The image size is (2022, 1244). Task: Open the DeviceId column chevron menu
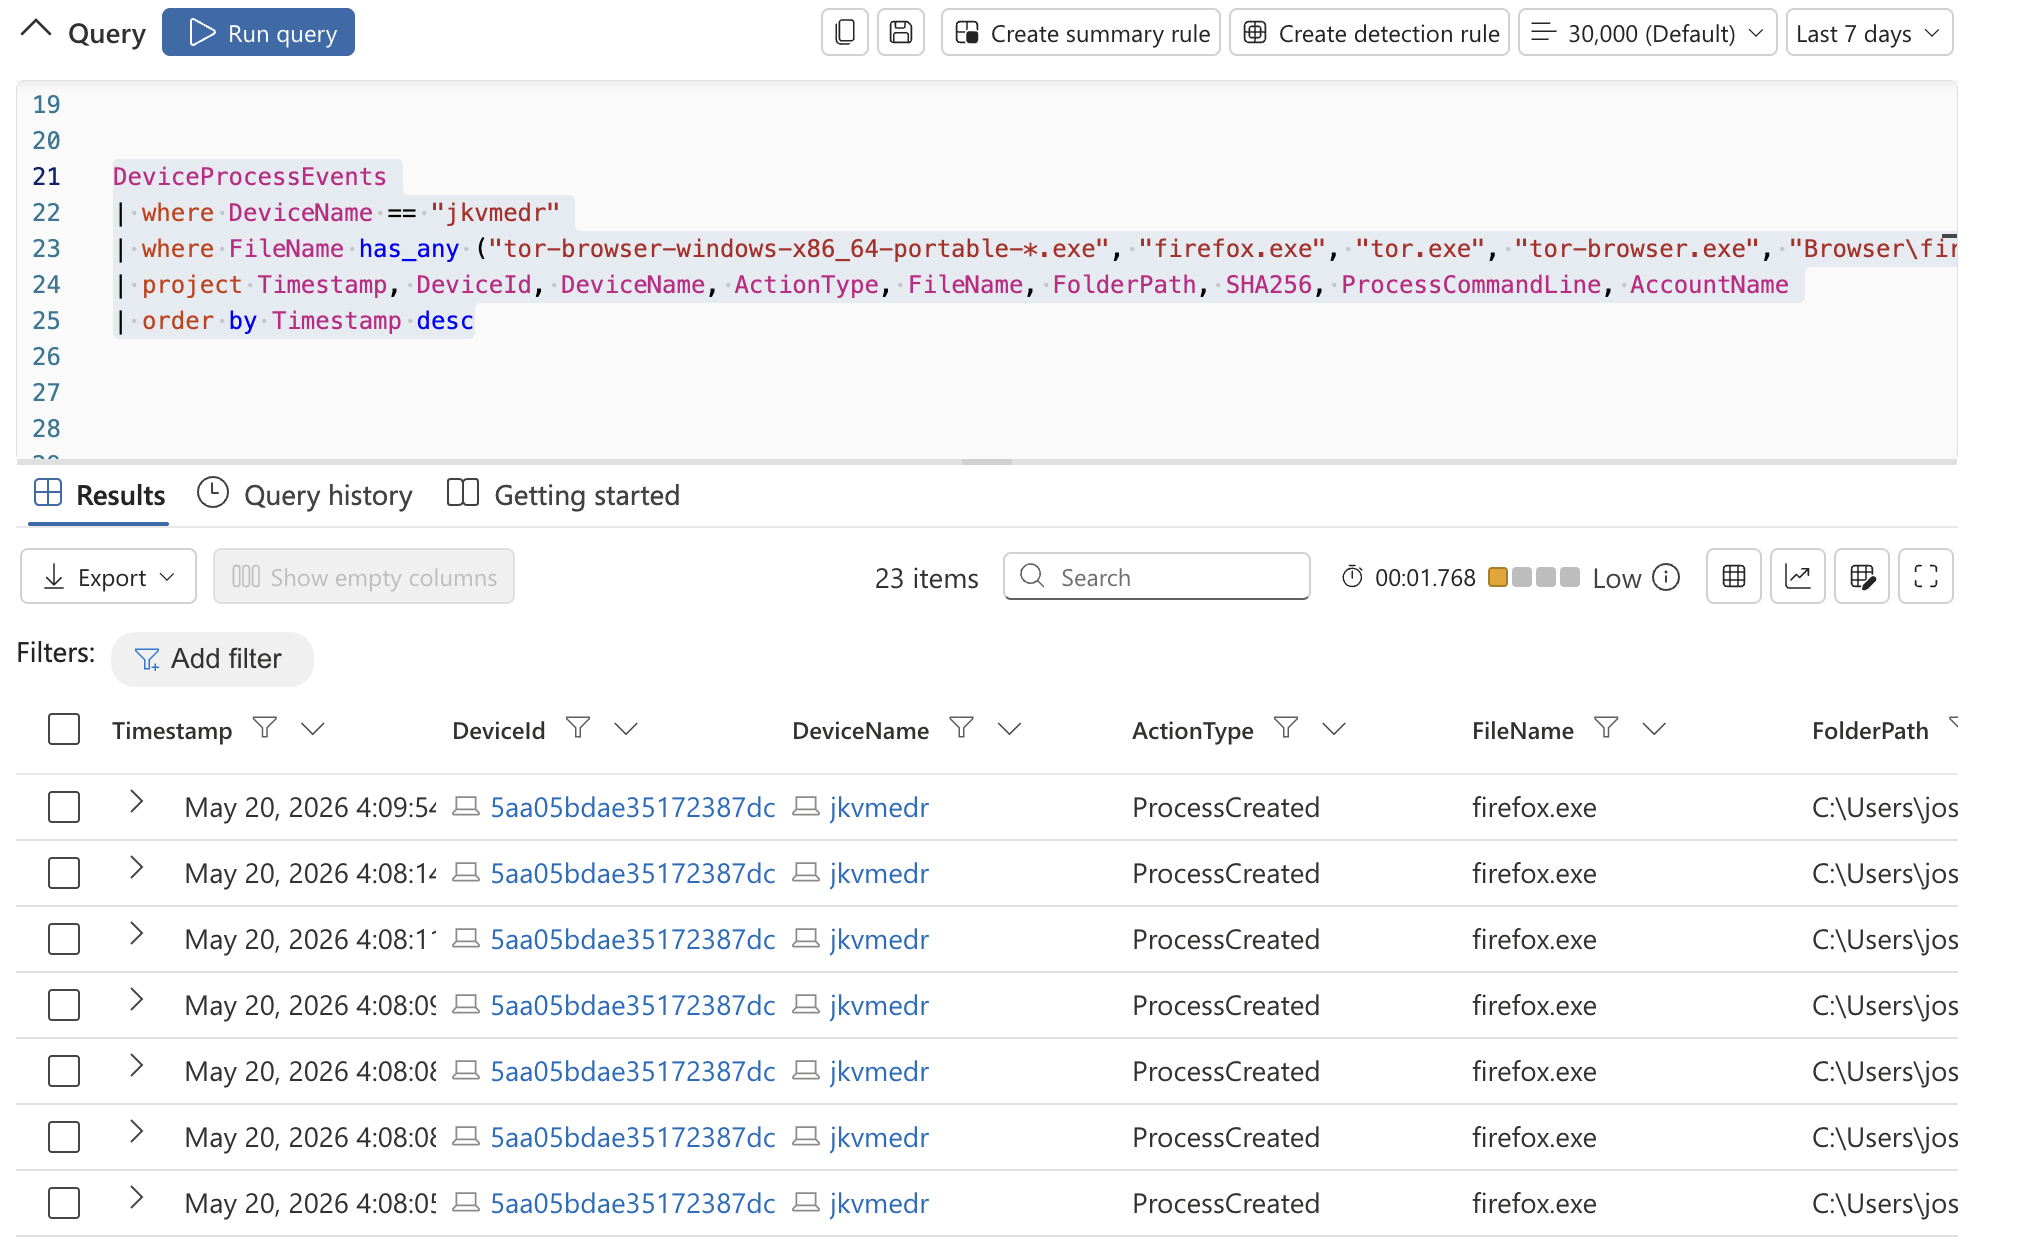[x=626, y=729]
